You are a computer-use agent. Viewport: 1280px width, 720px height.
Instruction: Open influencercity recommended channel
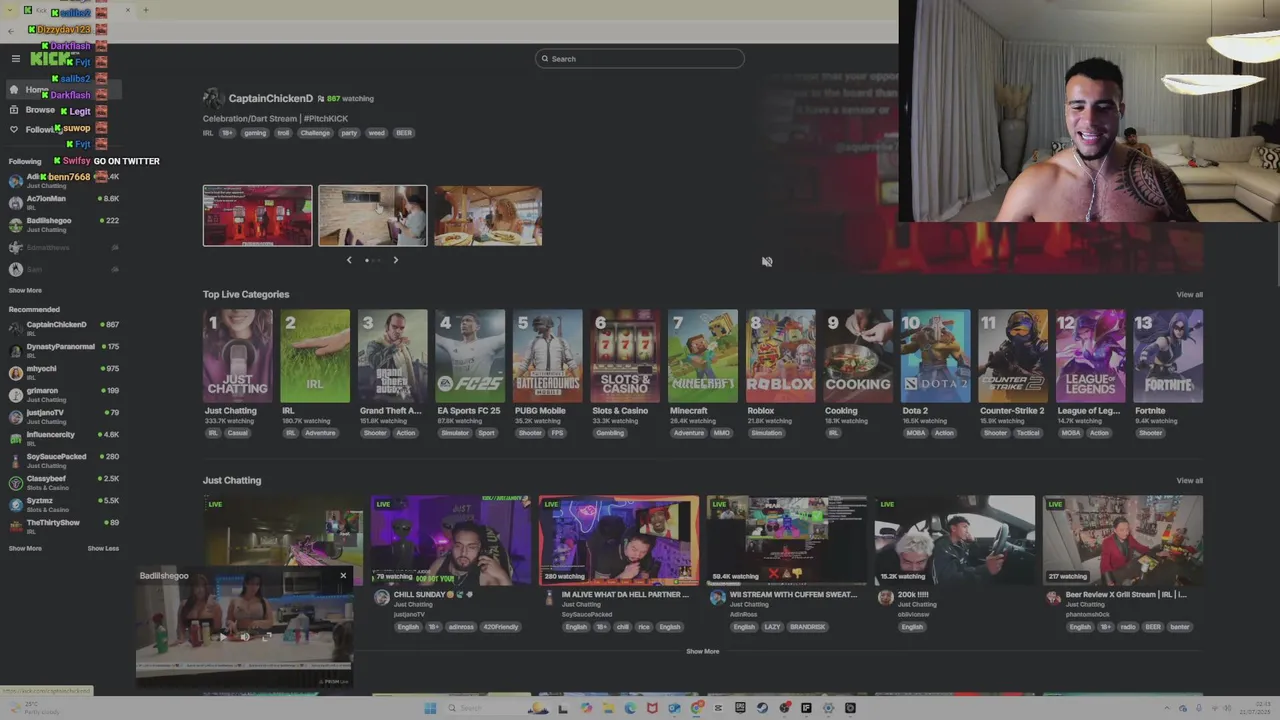63,439
